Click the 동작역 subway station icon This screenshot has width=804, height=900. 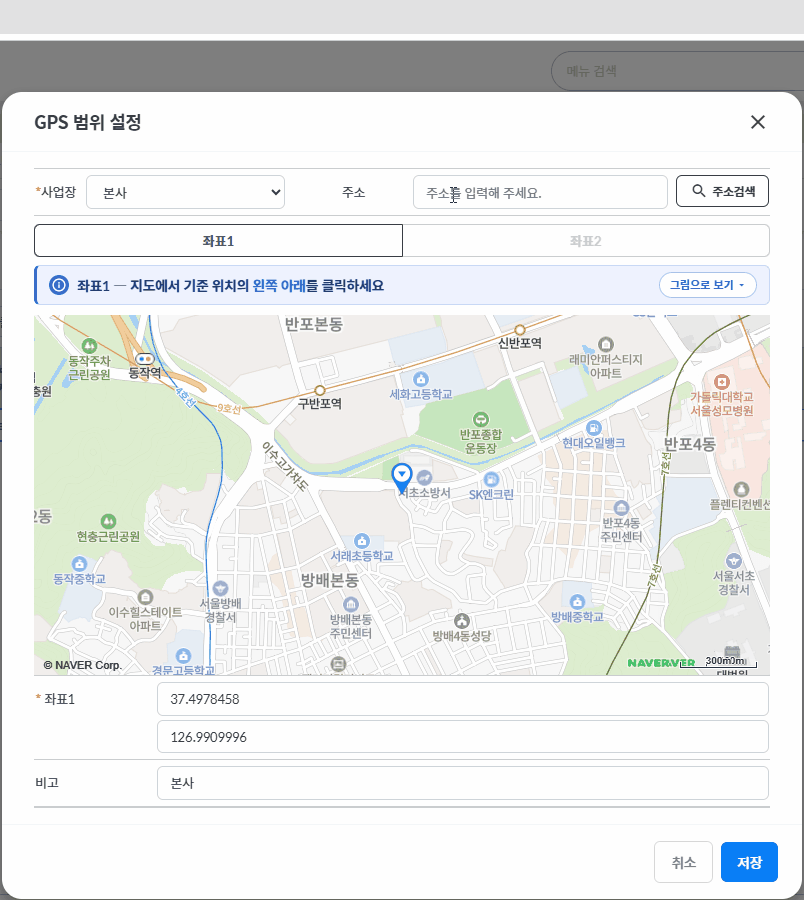click(144, 359)
